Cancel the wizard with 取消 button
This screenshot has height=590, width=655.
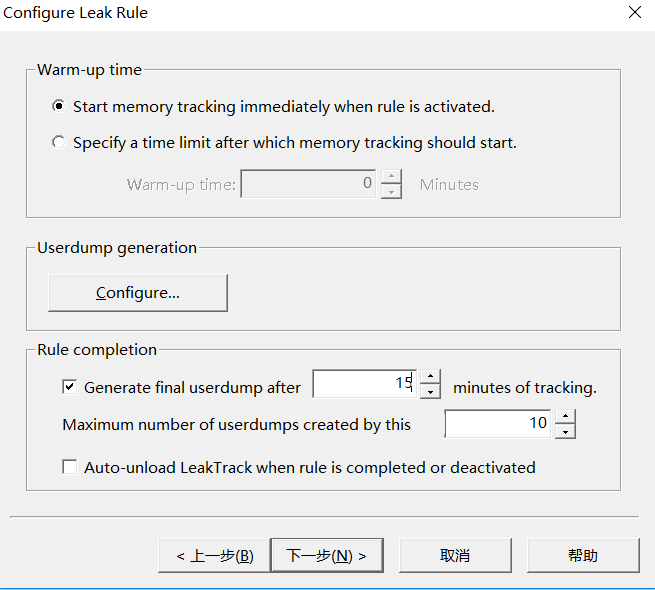click(455, 555)
